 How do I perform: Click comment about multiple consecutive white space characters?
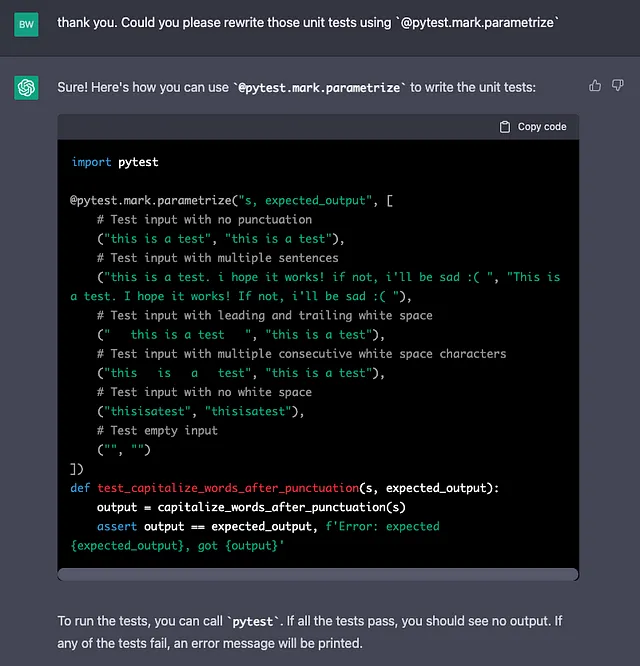coord(302,354)
